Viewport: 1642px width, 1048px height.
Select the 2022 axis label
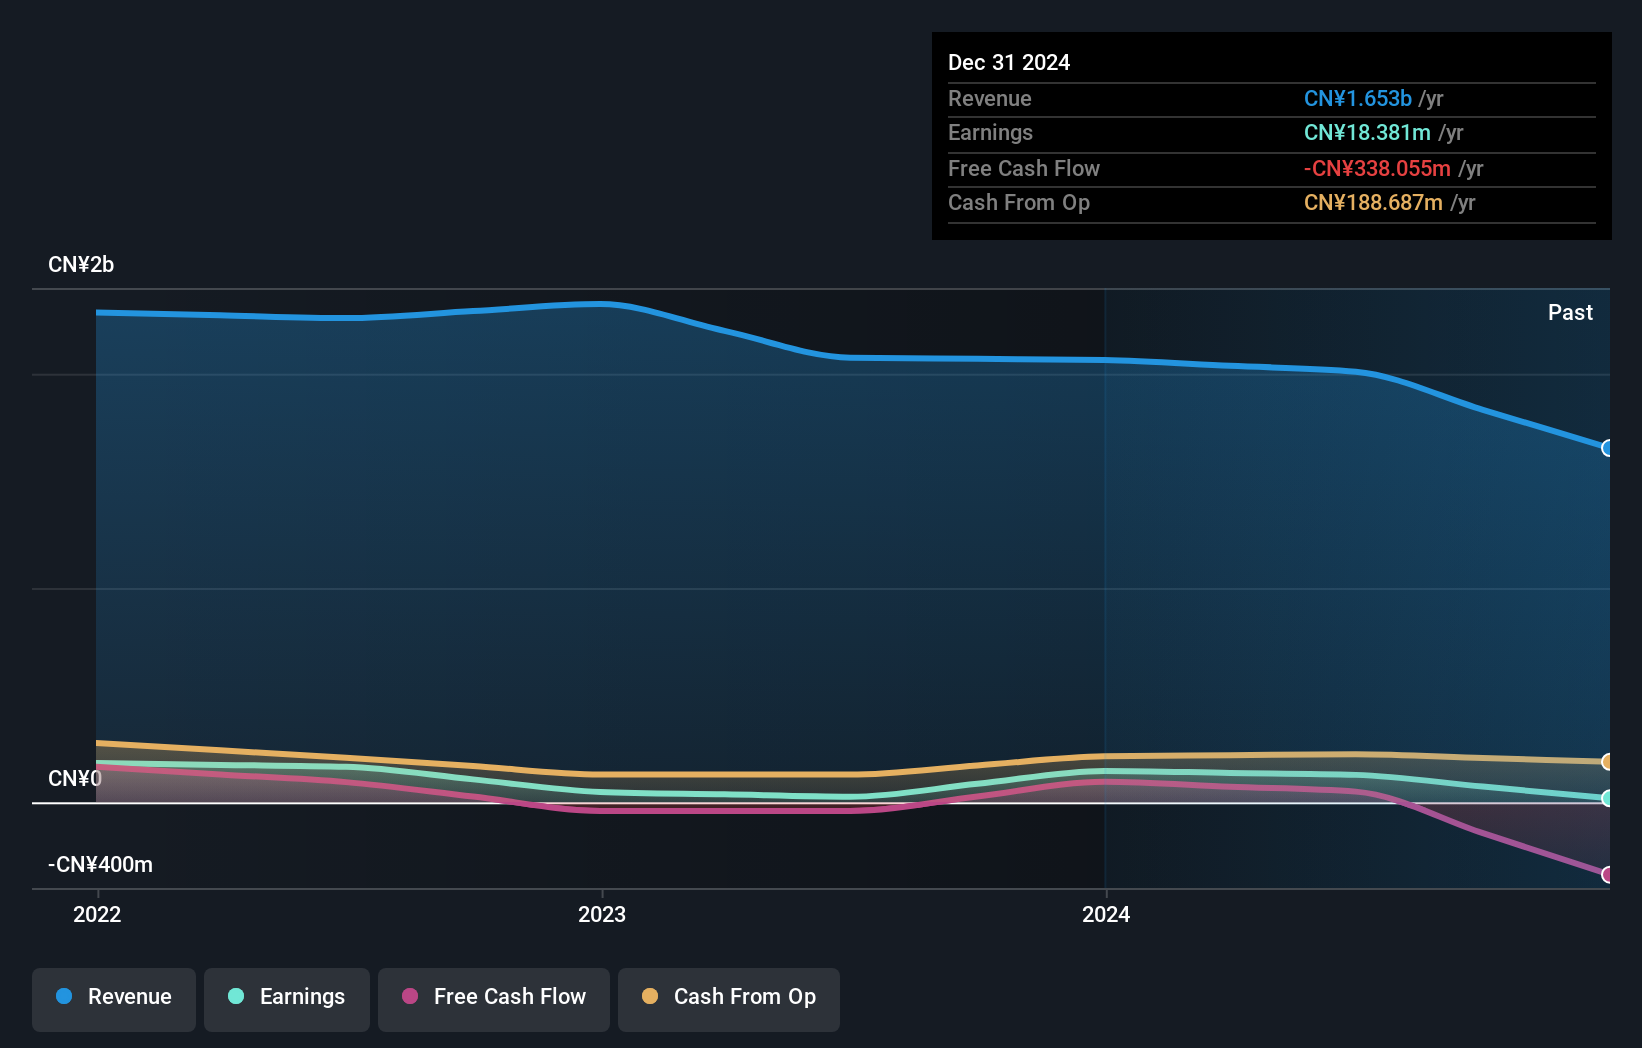(97, 914)
